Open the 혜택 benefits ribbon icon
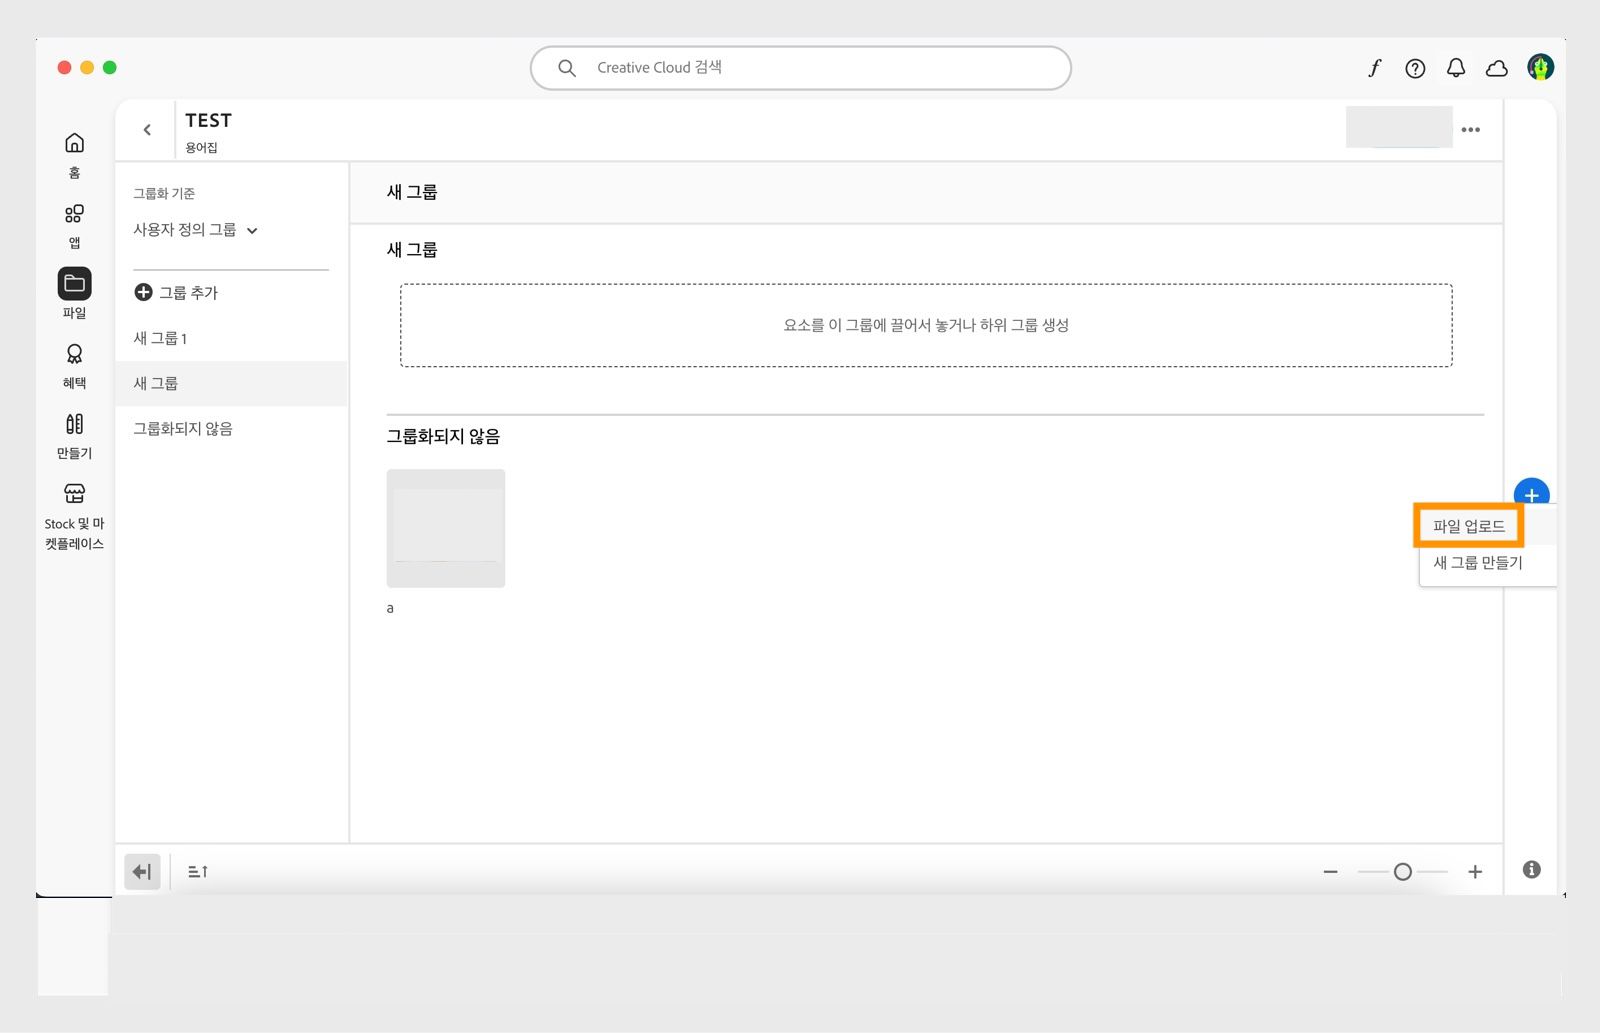 point(74,354)
